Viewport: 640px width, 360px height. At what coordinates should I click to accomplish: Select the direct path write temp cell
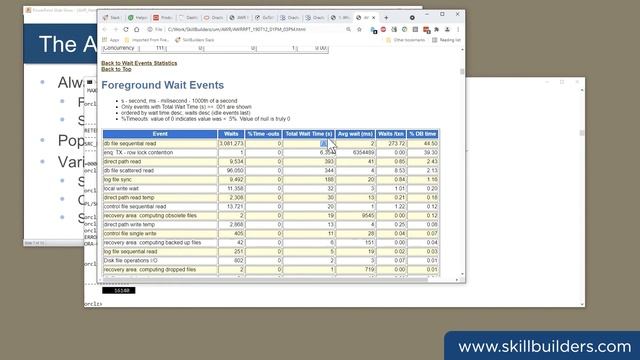160,224
